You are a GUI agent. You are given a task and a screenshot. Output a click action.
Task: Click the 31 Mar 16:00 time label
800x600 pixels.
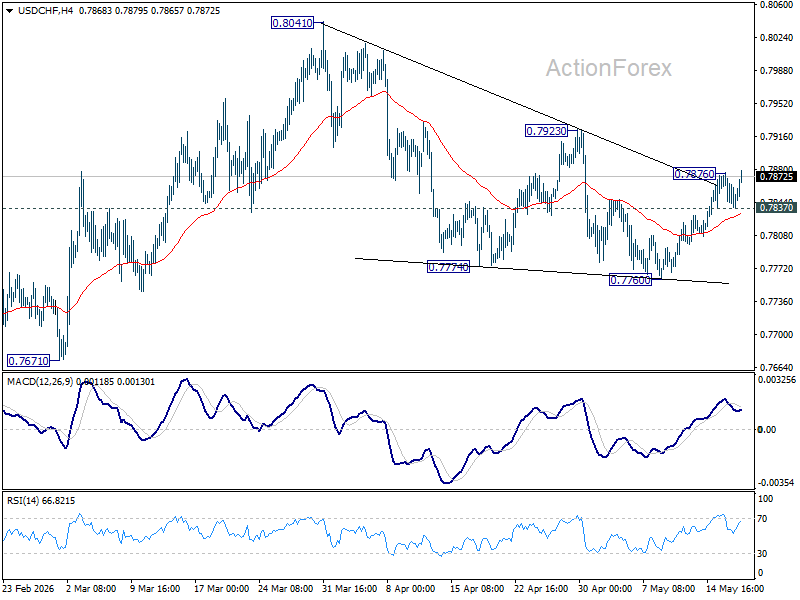click(x=350, y=588)
